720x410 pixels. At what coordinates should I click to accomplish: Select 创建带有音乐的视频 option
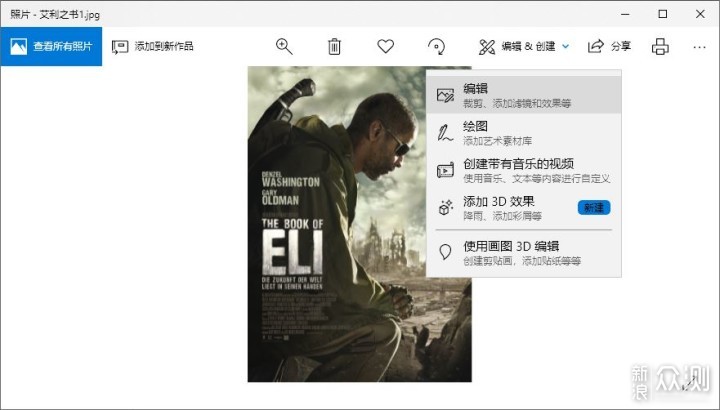coord(524,170)
